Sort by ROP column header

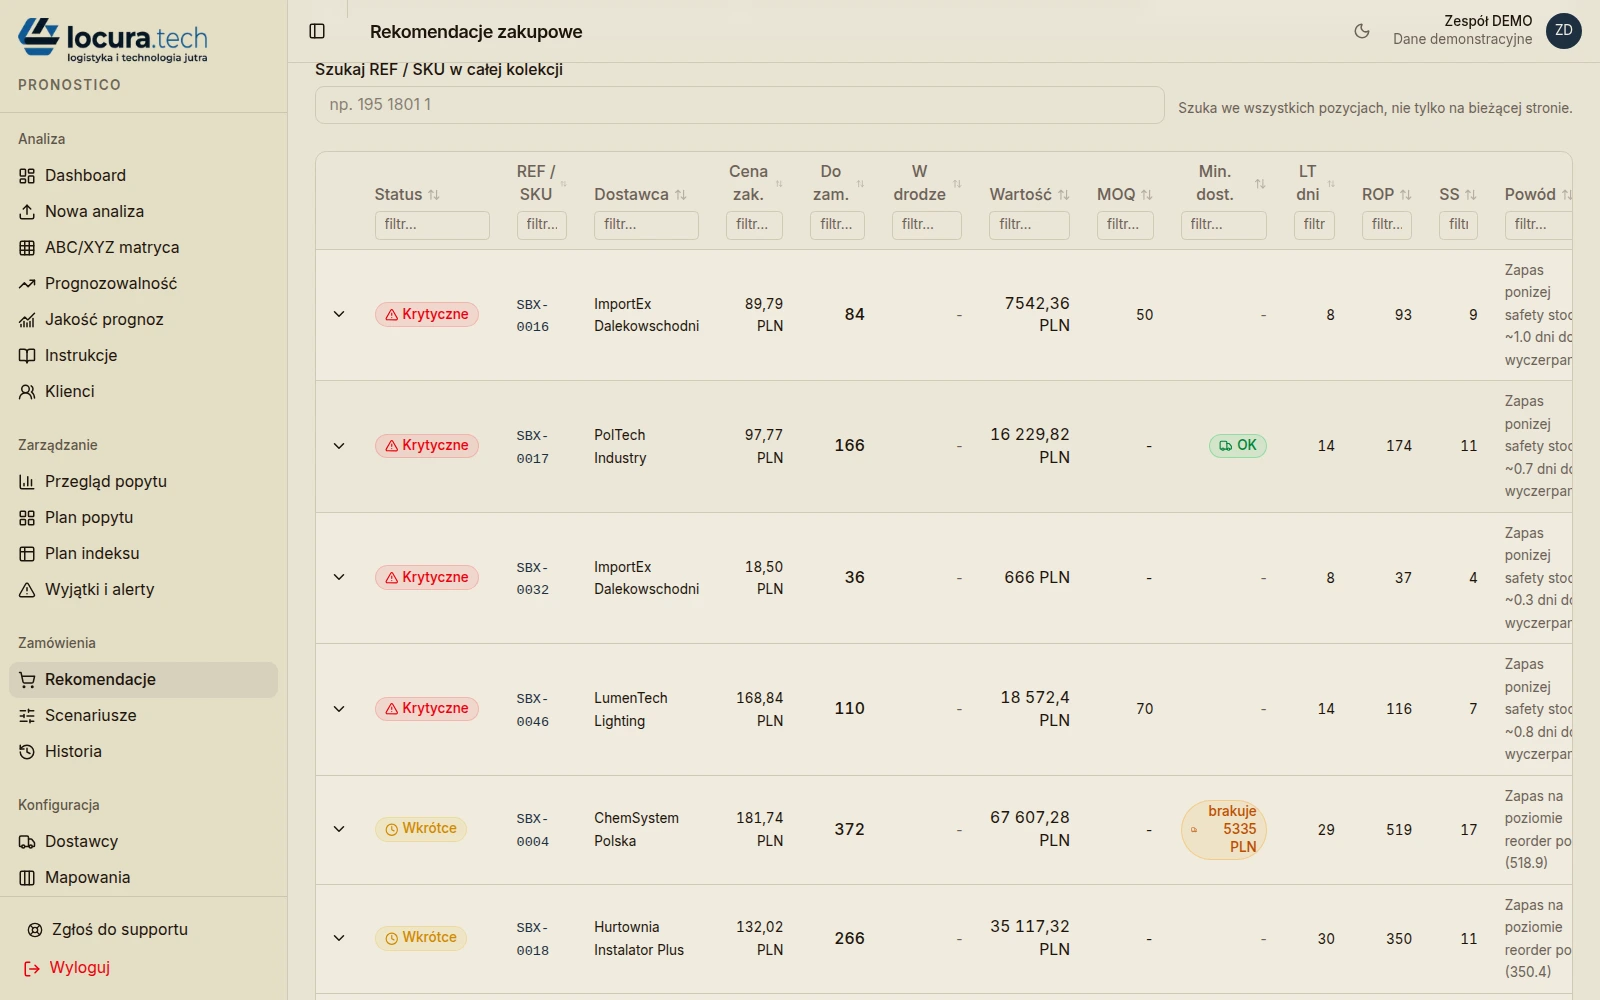tap(1386, 194)
